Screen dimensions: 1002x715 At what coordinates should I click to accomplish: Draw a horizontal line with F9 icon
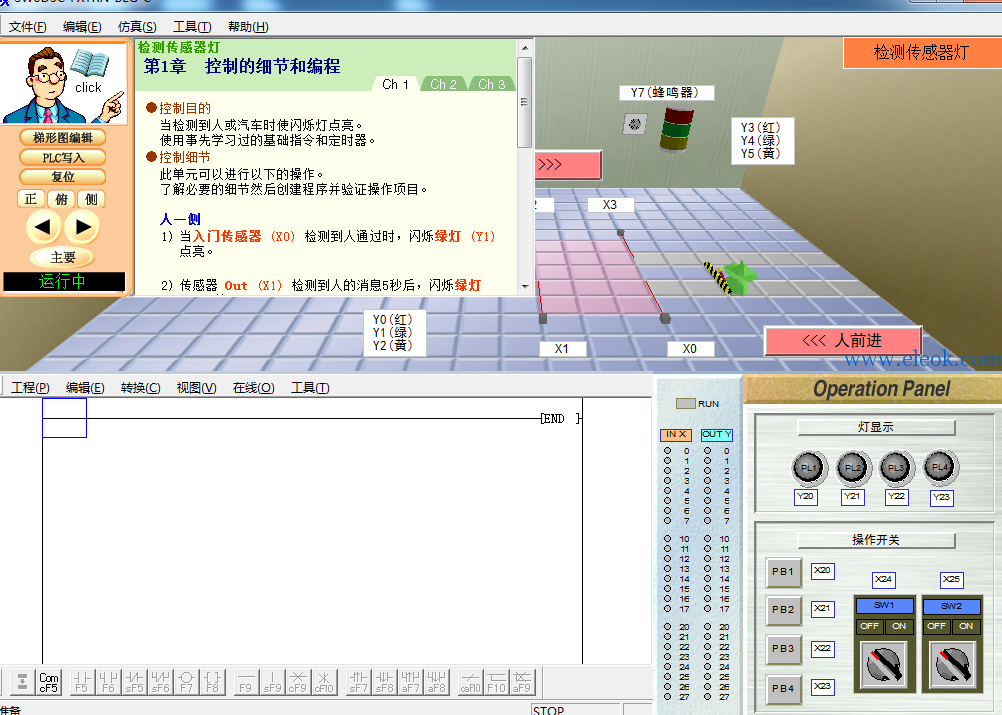[x=245, y=682]
